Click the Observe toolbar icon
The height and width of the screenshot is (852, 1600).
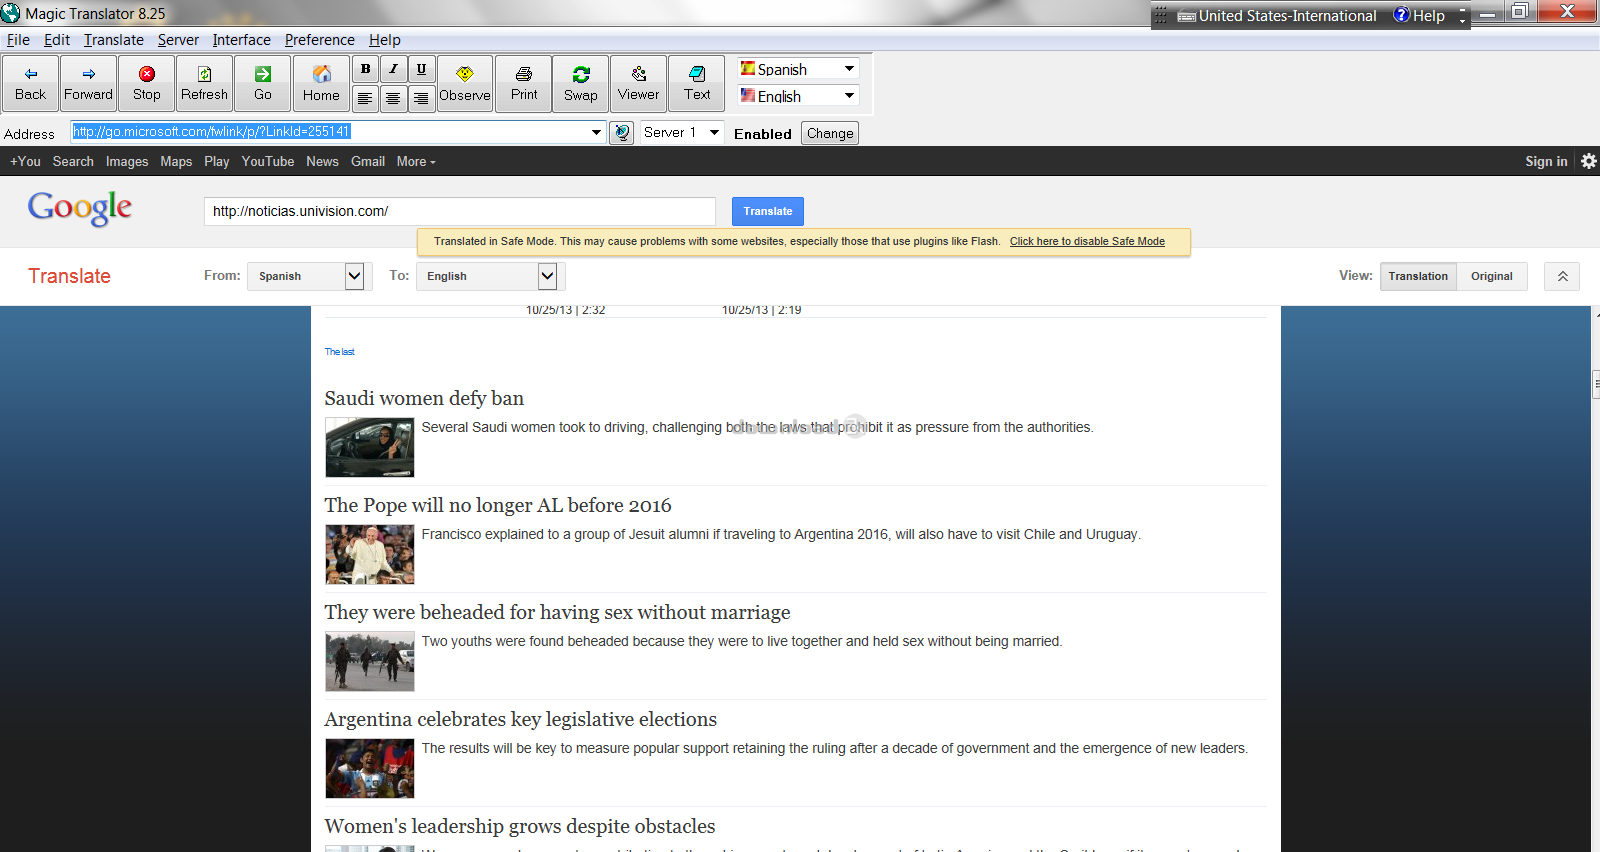[x=465, y=83]
